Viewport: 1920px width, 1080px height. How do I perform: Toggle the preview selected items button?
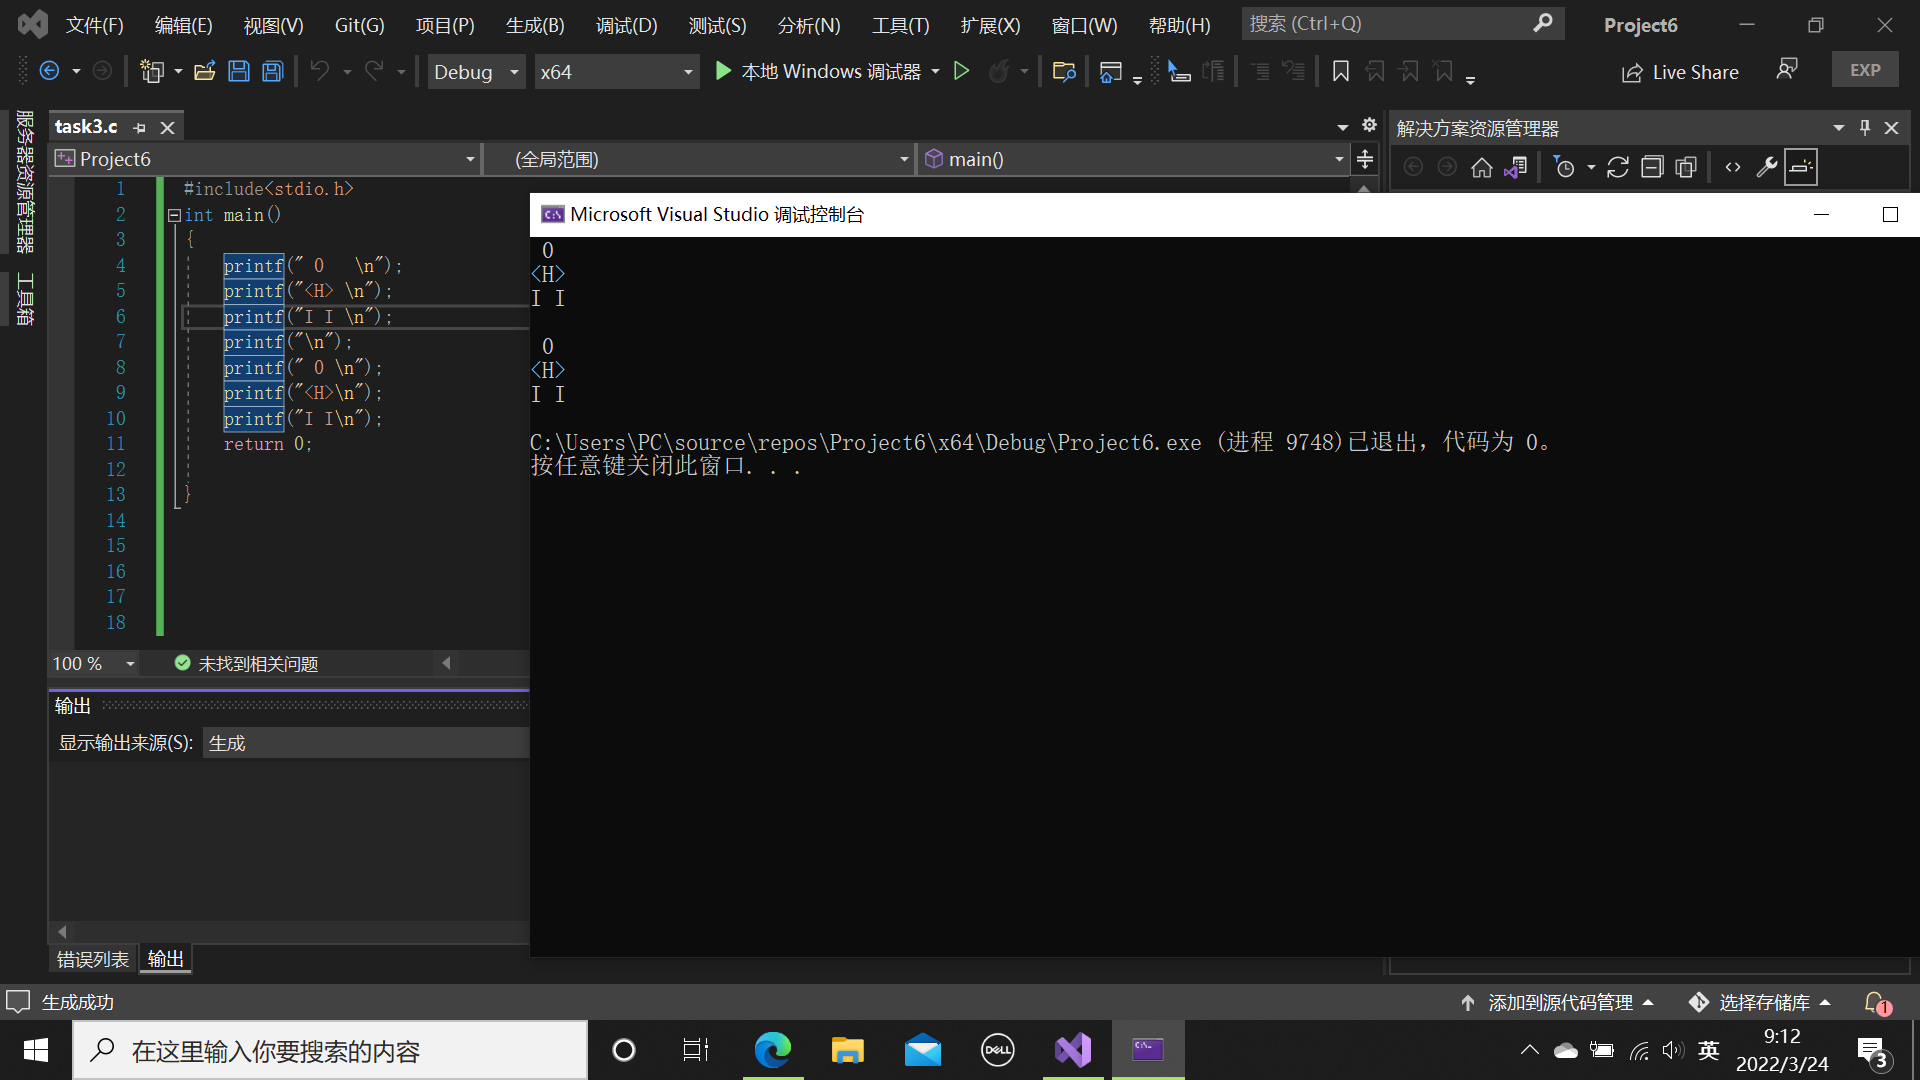[x=1801, y=168]
